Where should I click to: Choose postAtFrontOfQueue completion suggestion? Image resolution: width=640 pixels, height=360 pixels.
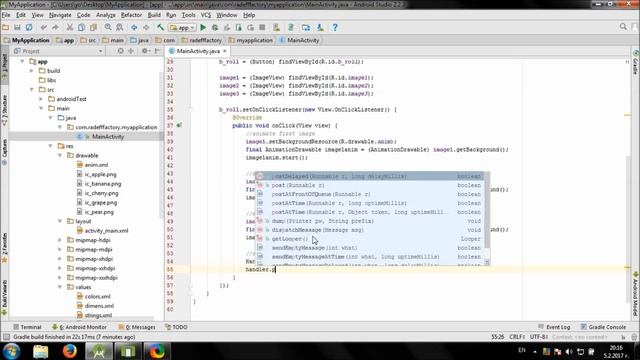[x=370, y=194]
